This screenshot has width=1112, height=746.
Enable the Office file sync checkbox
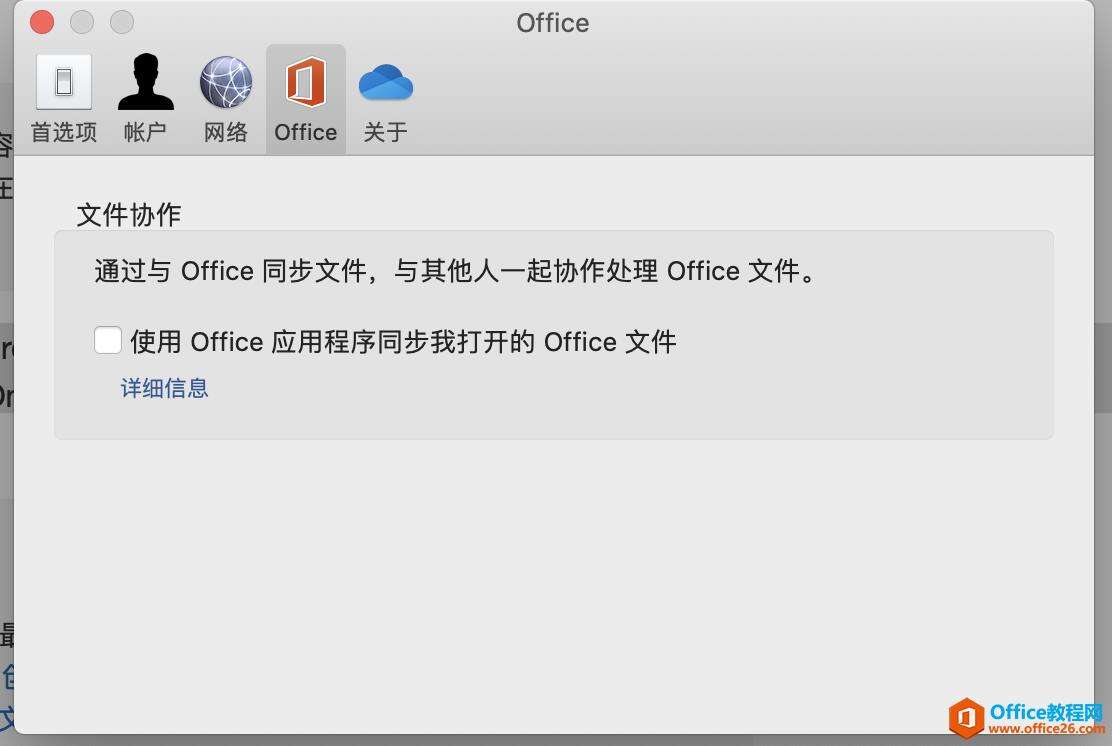coord(108,340)
